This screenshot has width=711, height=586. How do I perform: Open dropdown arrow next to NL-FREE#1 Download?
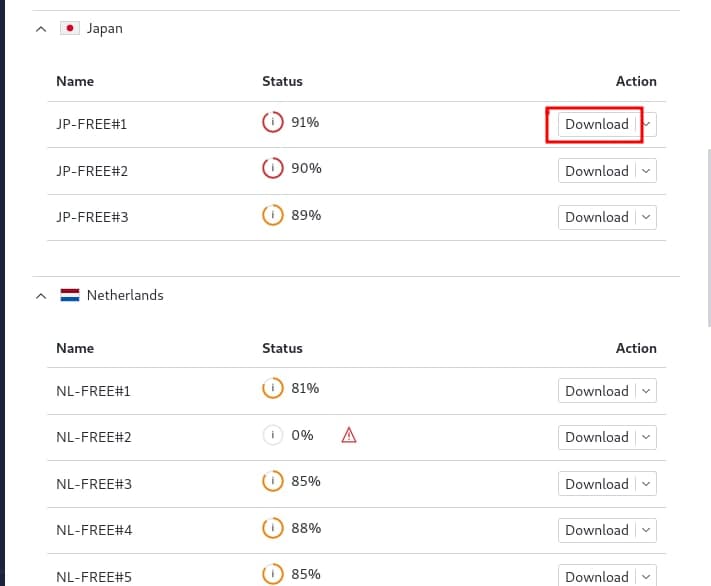click(x=646, y=391)
